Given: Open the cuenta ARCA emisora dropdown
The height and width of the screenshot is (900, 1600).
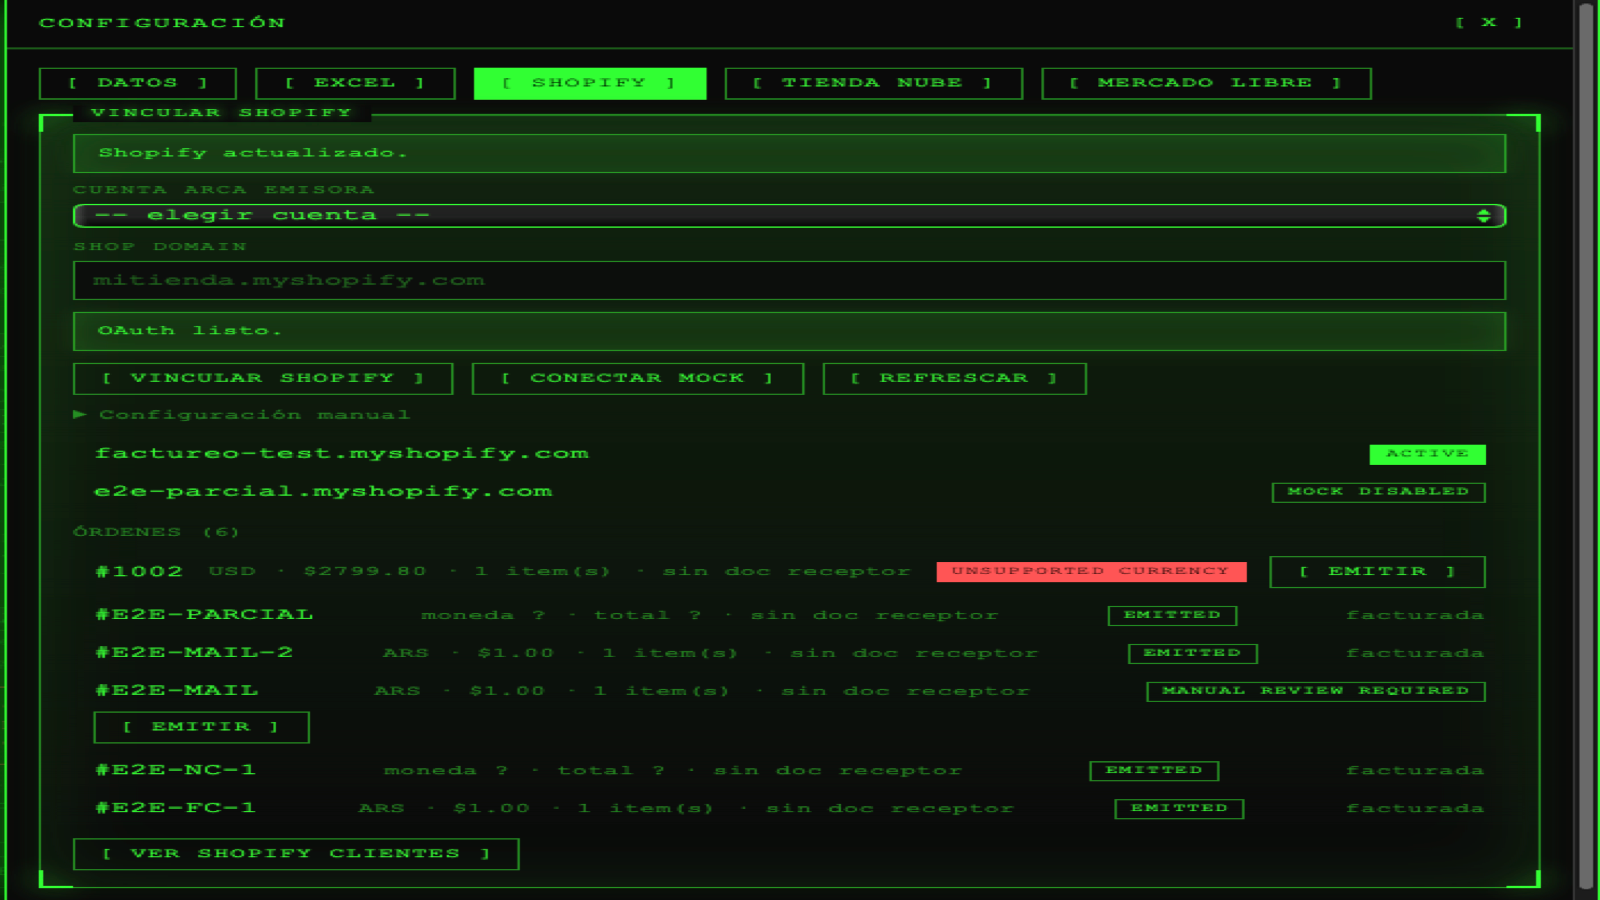Looking at the screenshot, I should click(789, 215).
